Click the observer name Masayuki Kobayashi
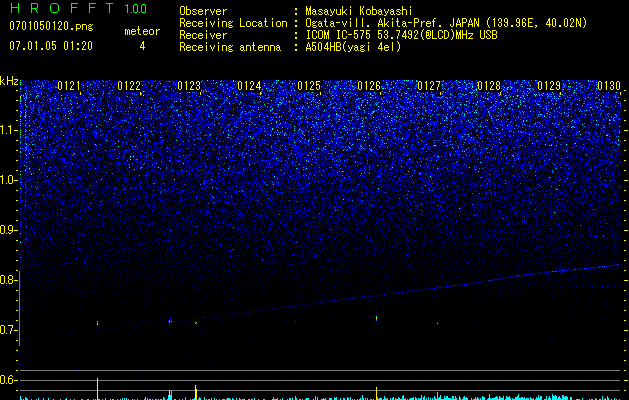Screen dimensions: 629x400 (359, 11)
